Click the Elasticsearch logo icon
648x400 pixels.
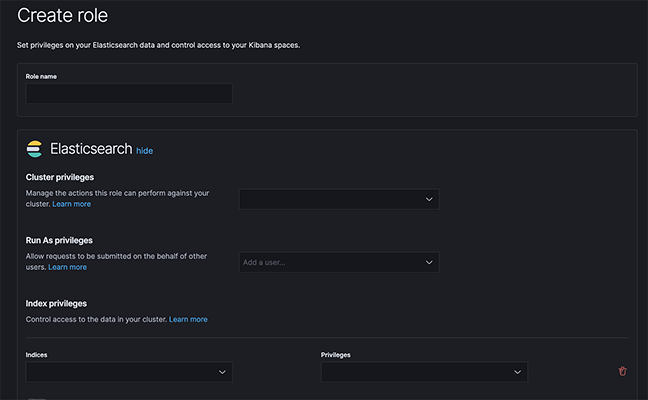[34, 149]
